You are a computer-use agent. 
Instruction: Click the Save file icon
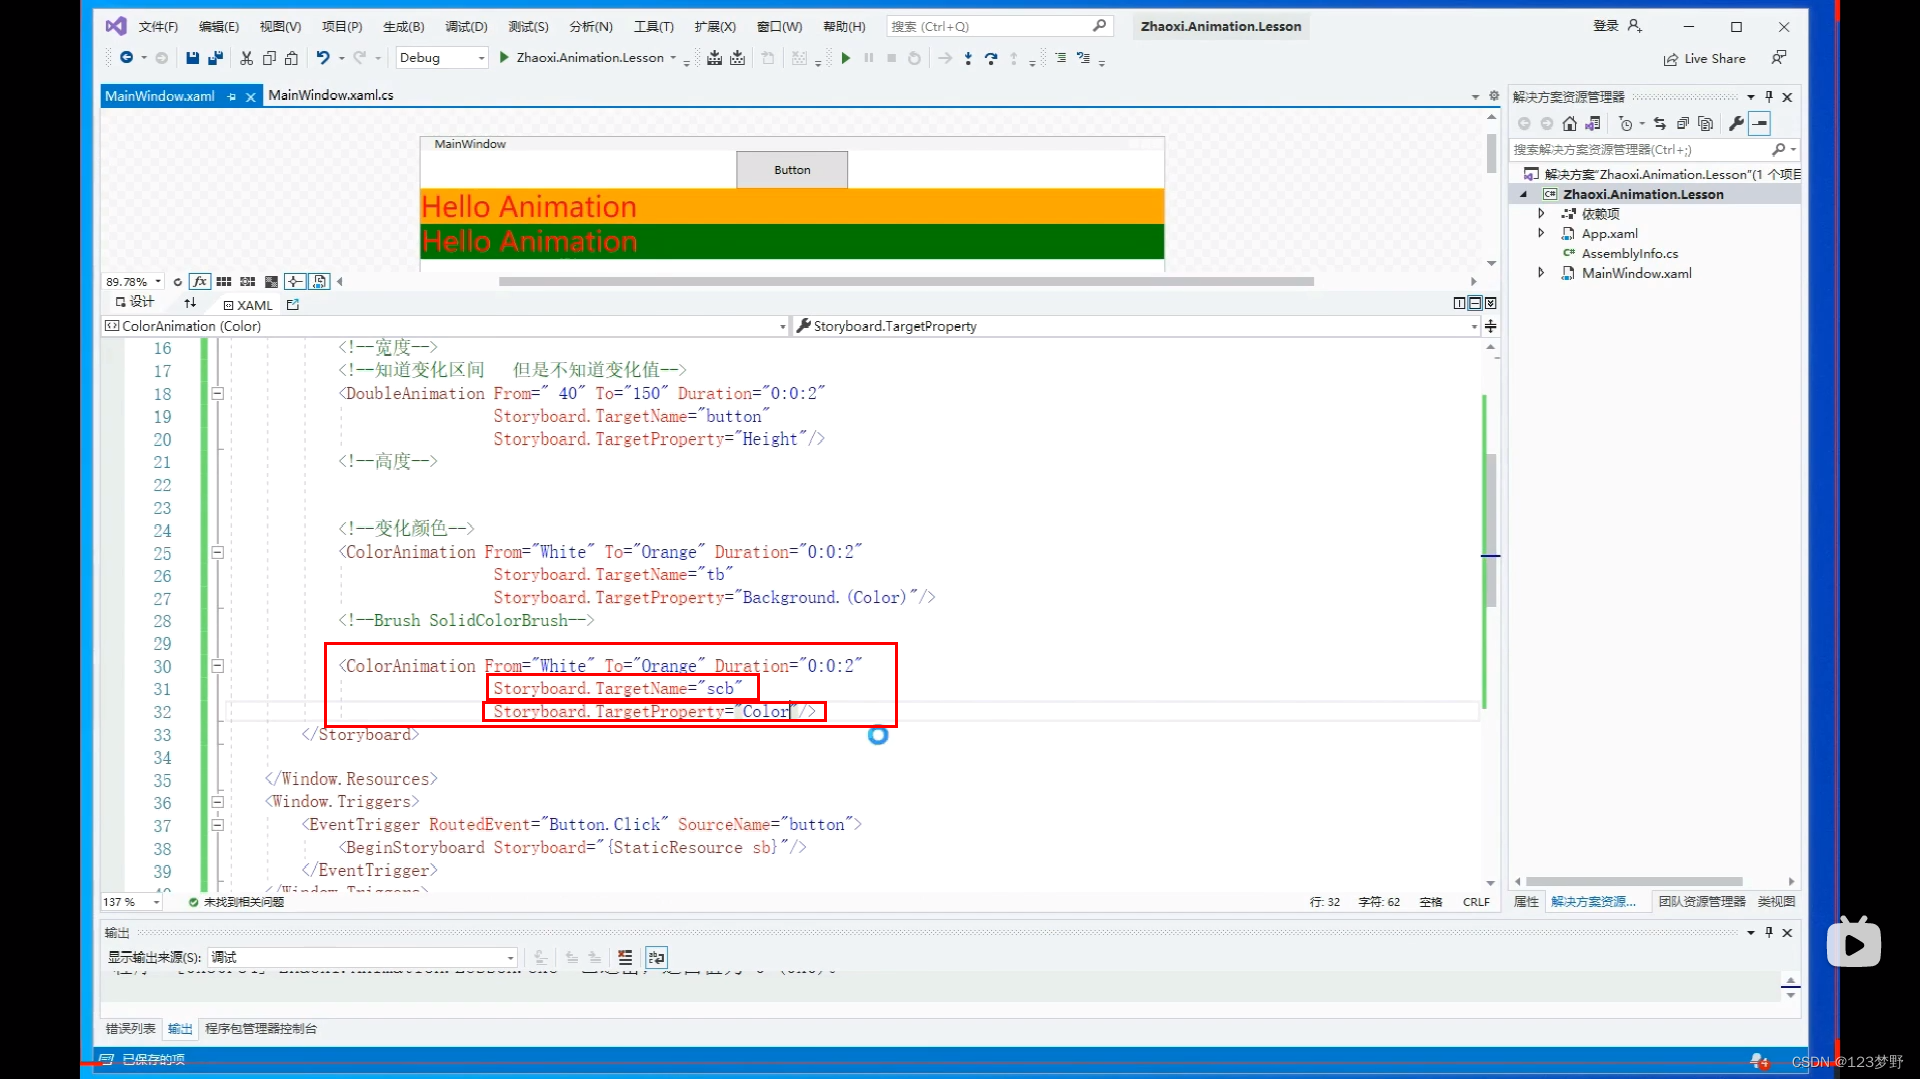[192, 58]
